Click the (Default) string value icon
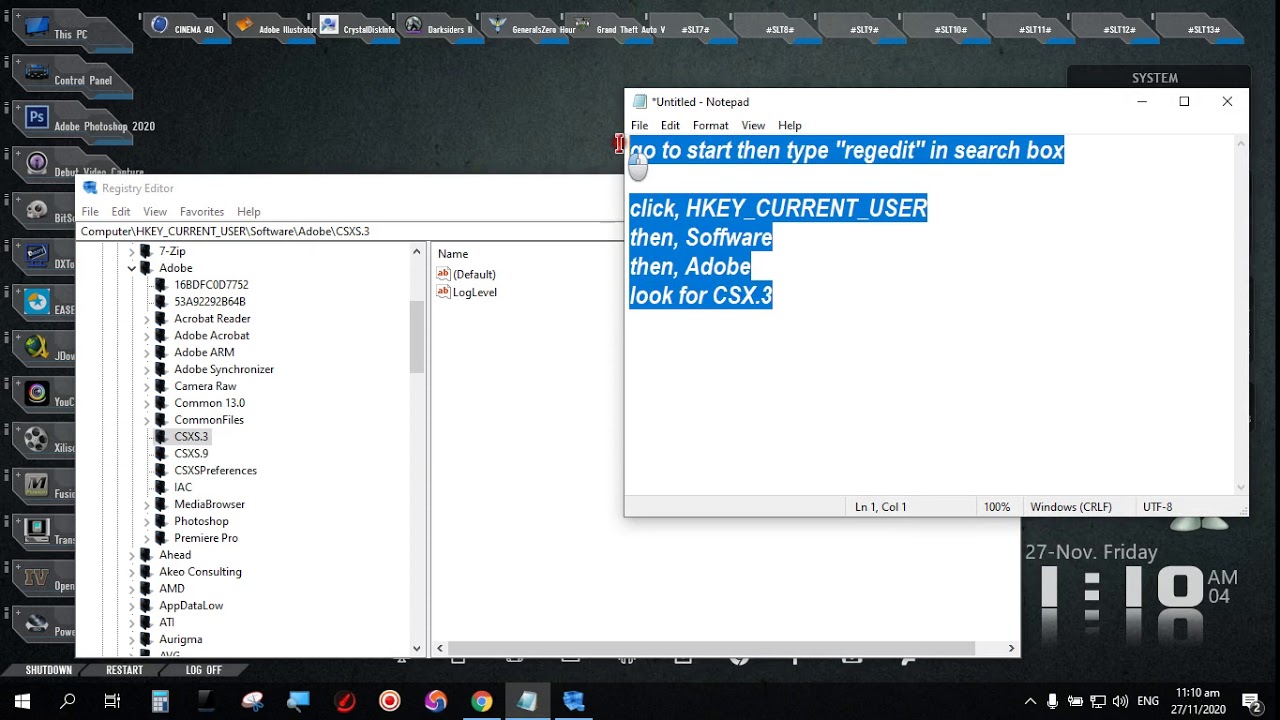Viewport: 1280px width, 720px height. pyautogui.click(x=444, y=274)
